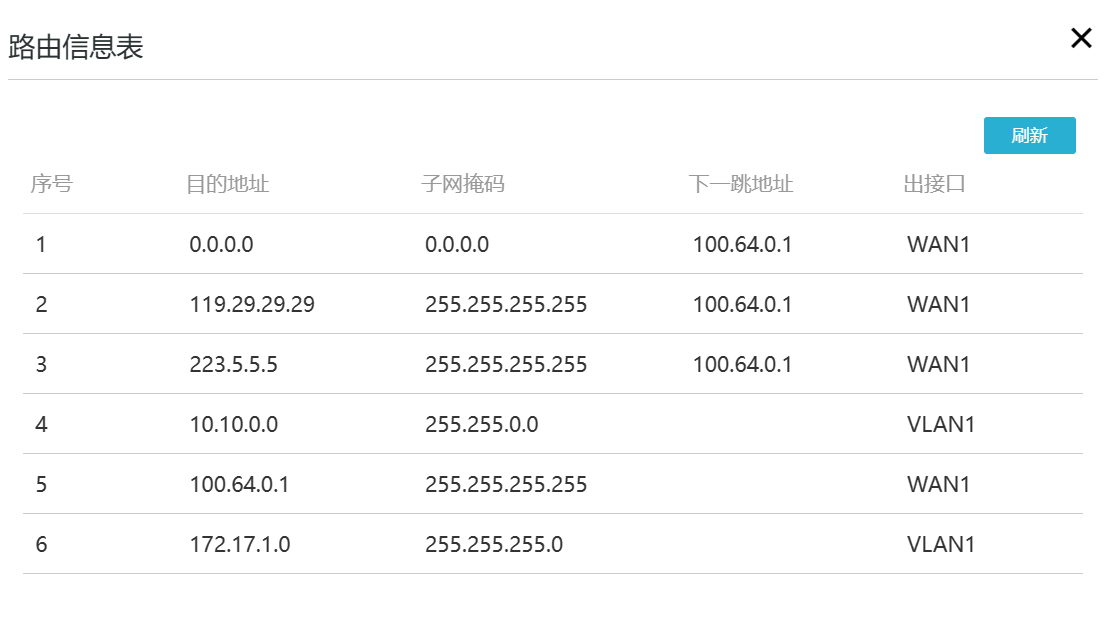The width and height of the screenshot is (1105, 622).
Task: Select the 223.5.5.5 destination cell
Action: click(233, 364)
